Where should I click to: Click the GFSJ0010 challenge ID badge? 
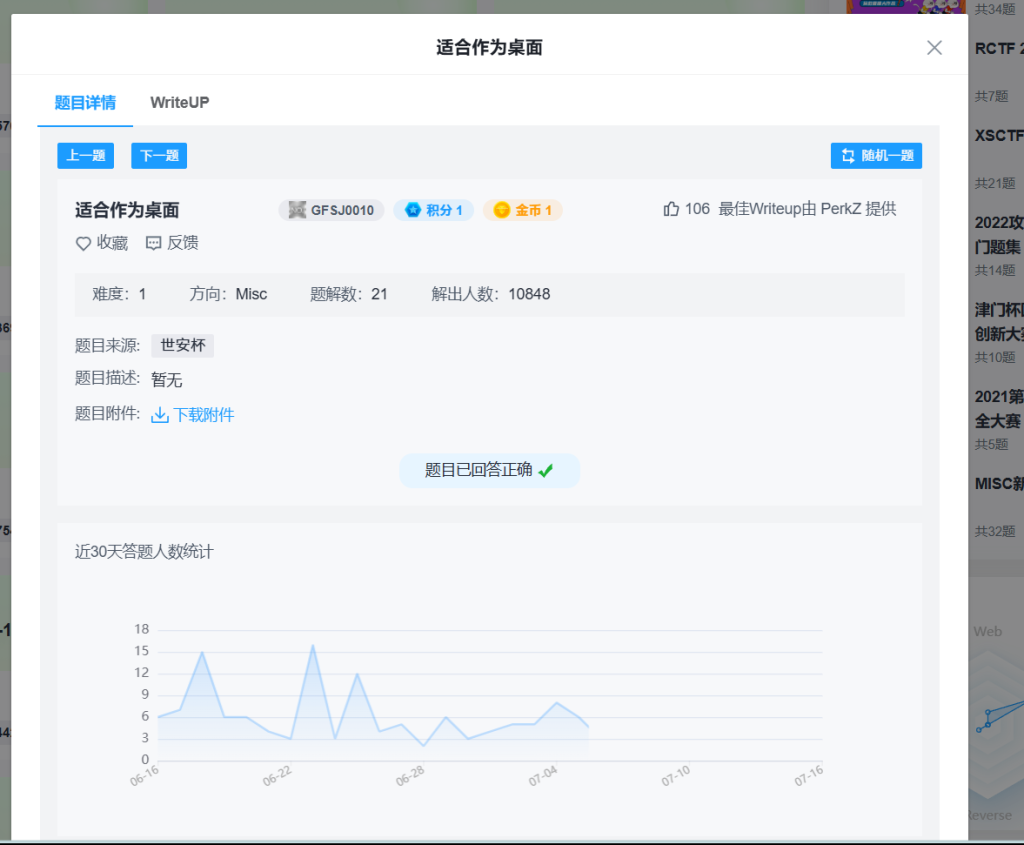click(331, 210)
